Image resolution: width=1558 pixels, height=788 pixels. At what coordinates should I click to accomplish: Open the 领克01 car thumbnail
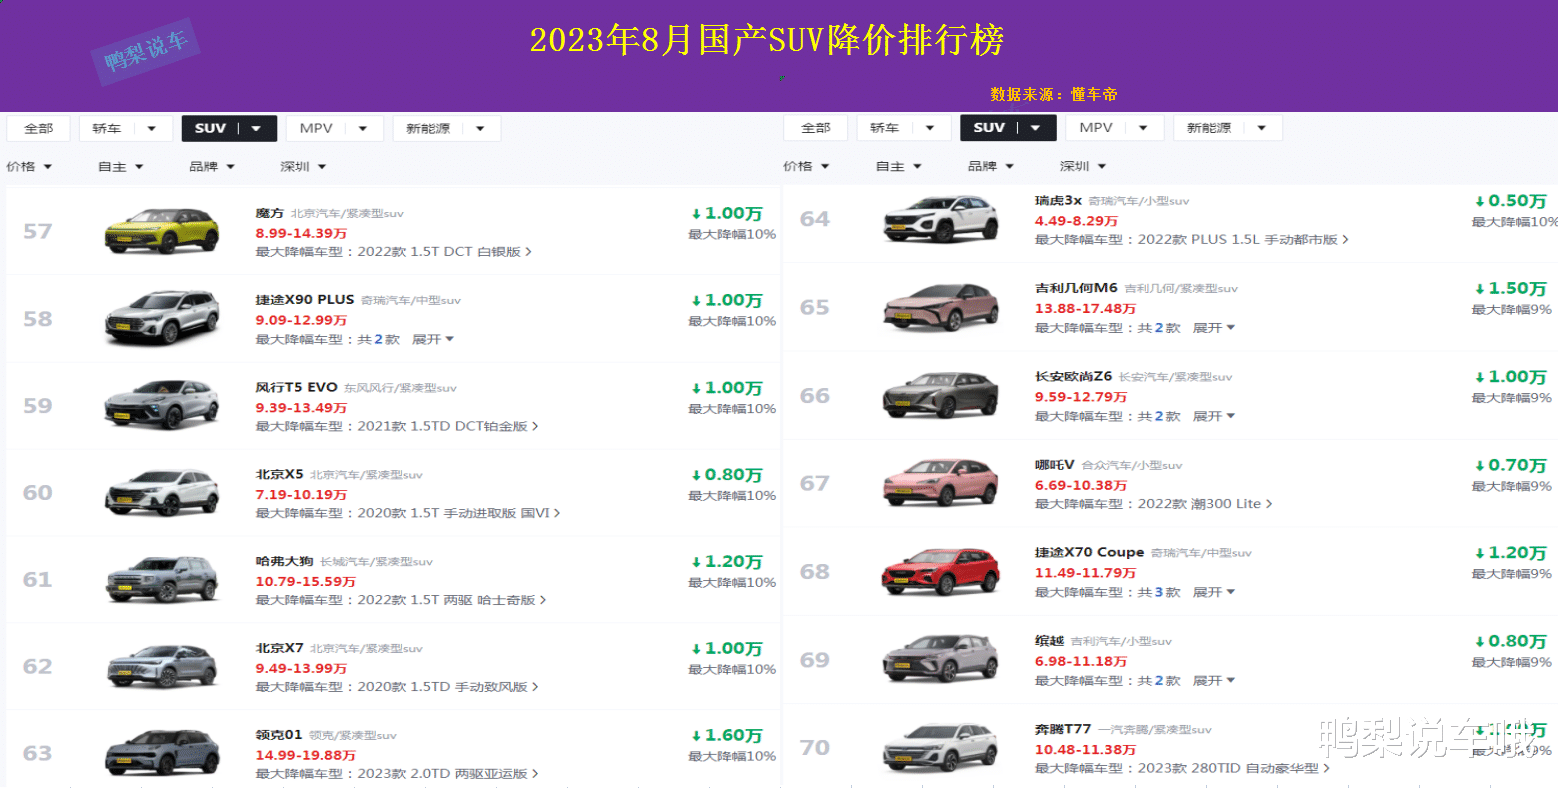tap(162, 753)
